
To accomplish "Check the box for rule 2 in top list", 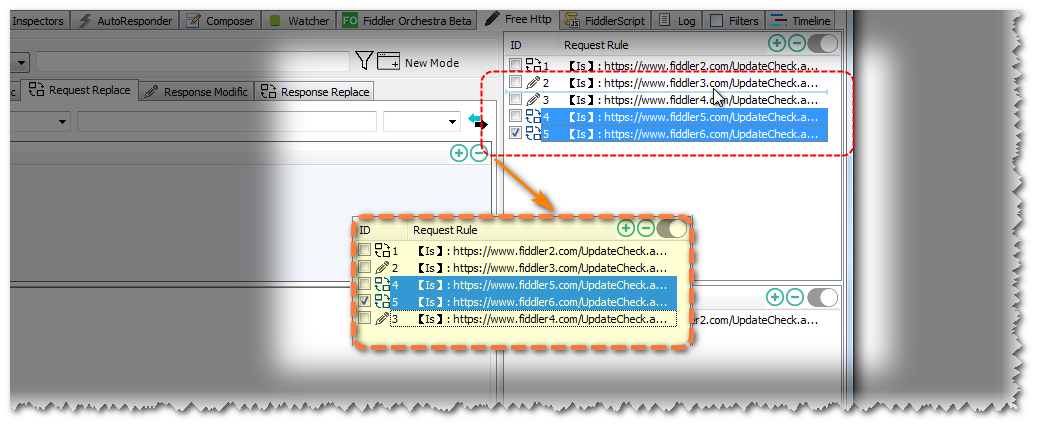I will tap(516, 82).
